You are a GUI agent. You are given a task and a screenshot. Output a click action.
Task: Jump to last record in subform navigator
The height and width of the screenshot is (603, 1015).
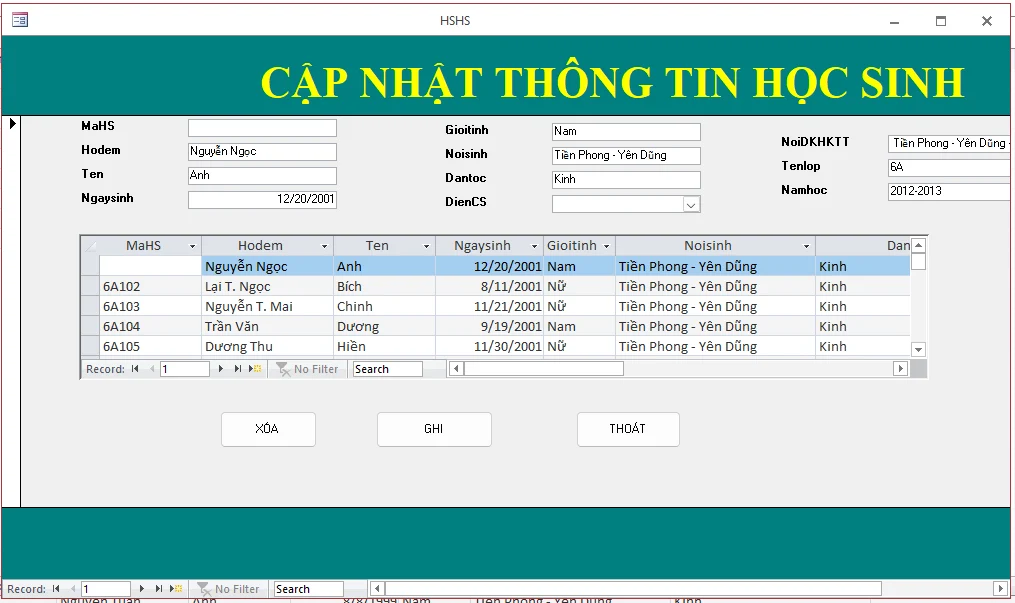pyautogui.click(x=238, y=369)
